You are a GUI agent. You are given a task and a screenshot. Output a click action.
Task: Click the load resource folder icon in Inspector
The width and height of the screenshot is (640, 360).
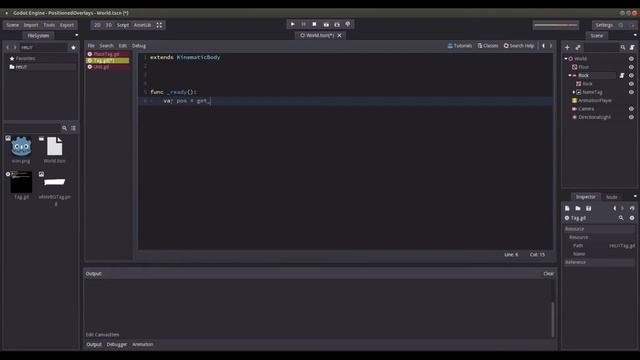(578, 208)
